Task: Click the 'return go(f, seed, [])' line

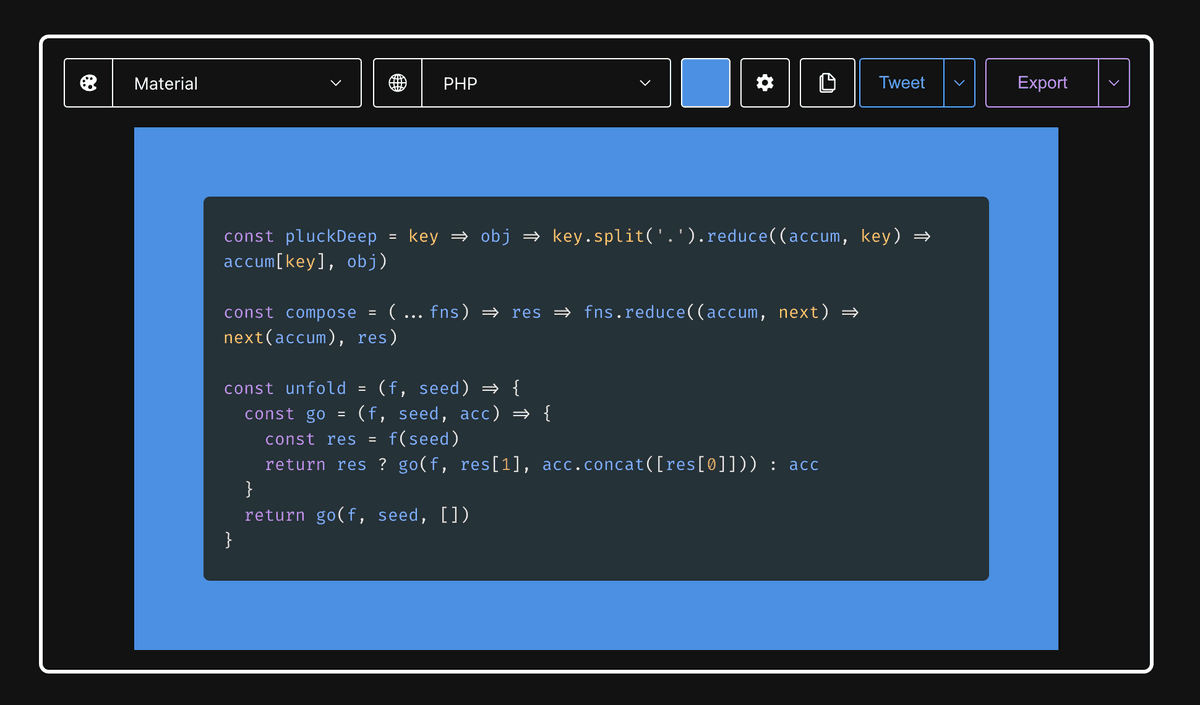Action: click(x=356, y=515)
